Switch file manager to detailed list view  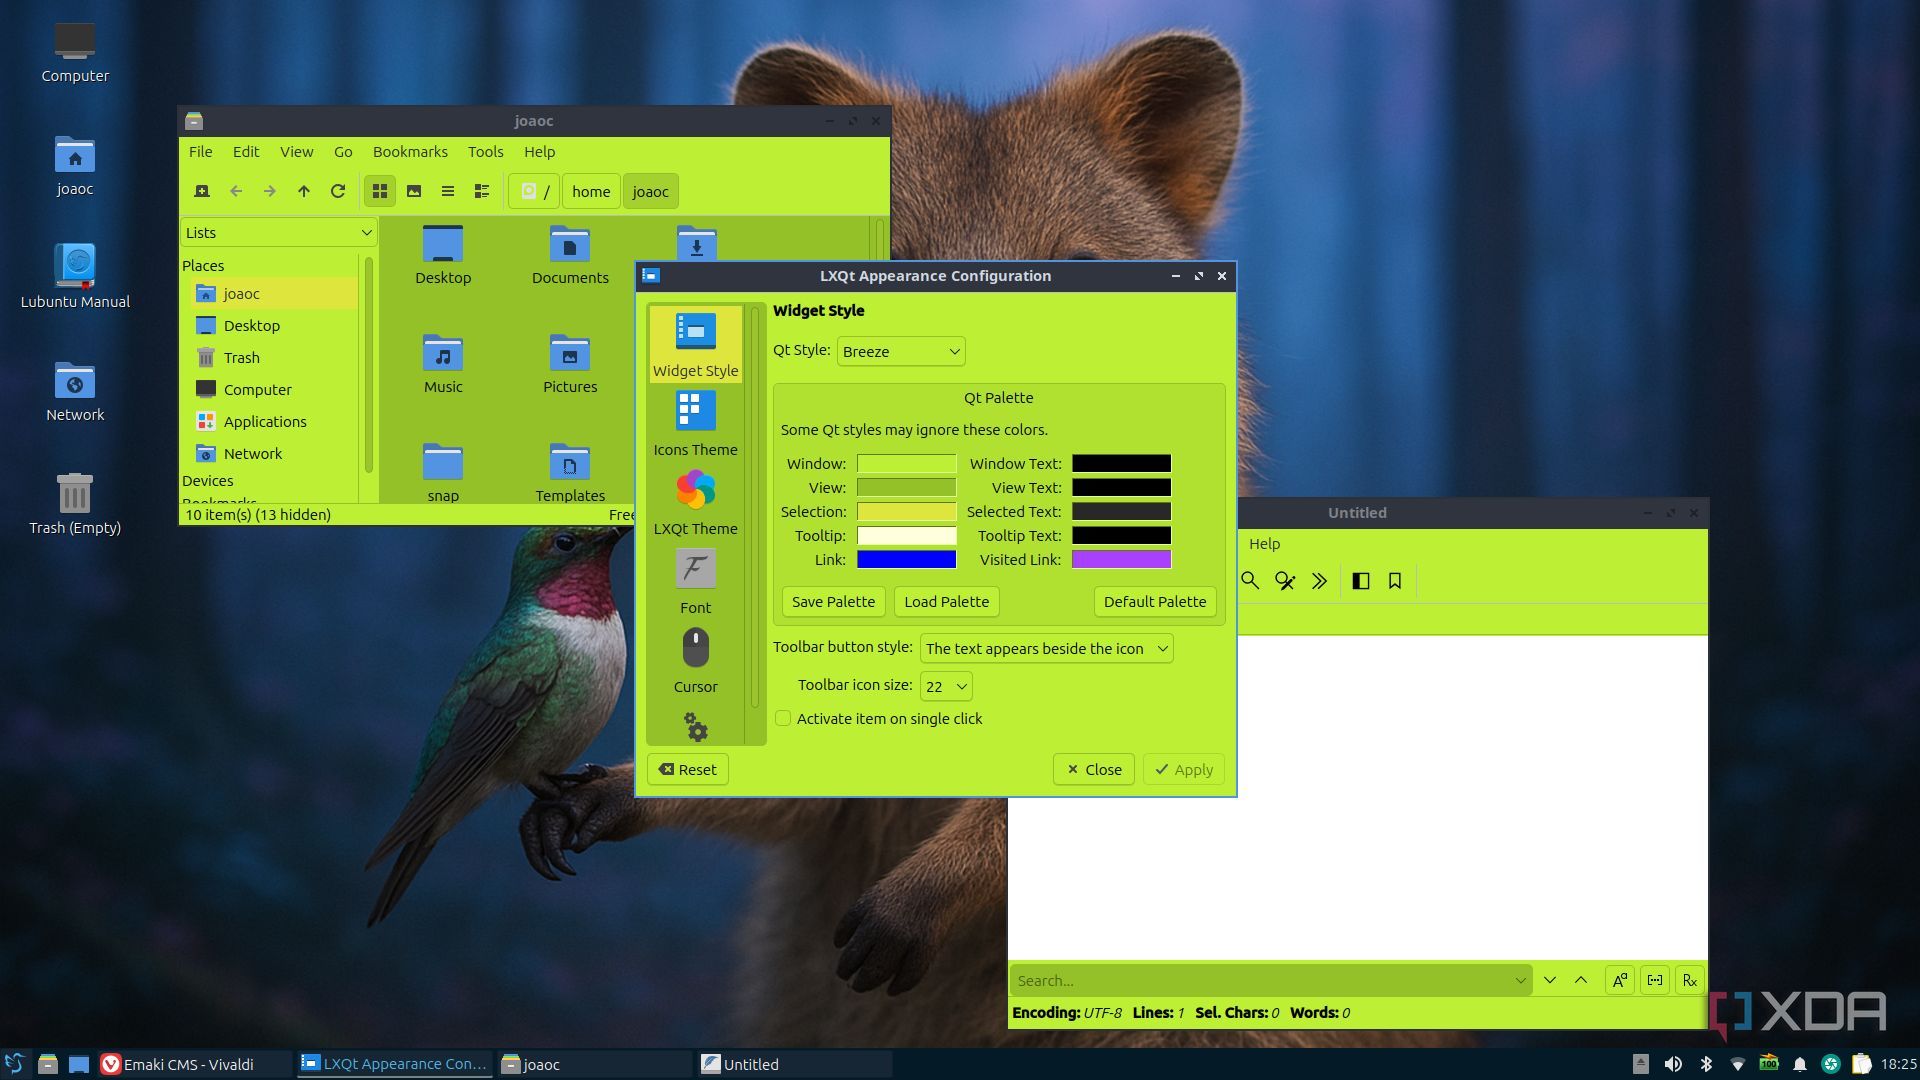pos(482,191)
